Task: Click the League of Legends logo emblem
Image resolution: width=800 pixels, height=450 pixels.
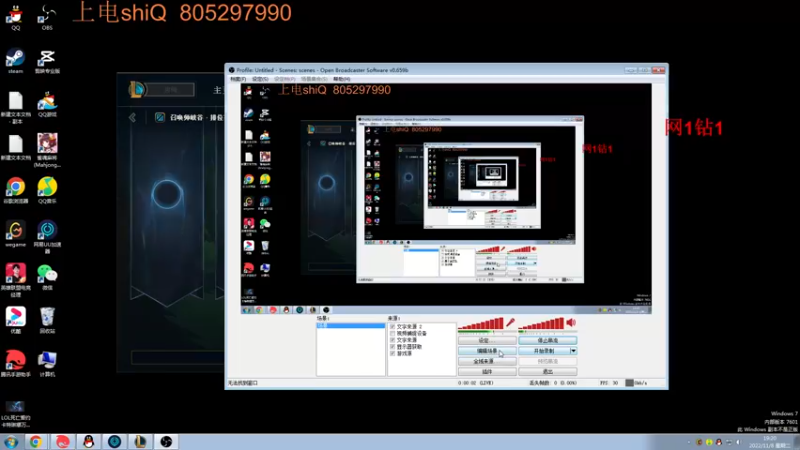Action: click(x=137, y=89)
